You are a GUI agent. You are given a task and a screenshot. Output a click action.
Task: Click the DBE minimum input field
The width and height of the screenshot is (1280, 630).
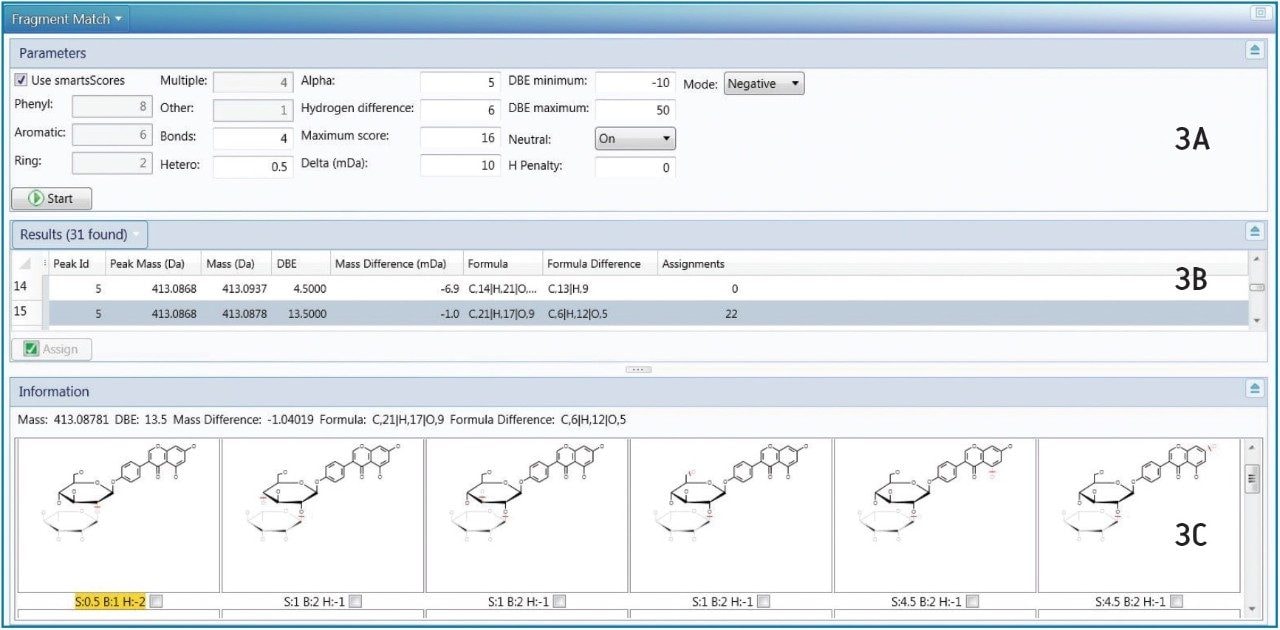pos(635,83)
